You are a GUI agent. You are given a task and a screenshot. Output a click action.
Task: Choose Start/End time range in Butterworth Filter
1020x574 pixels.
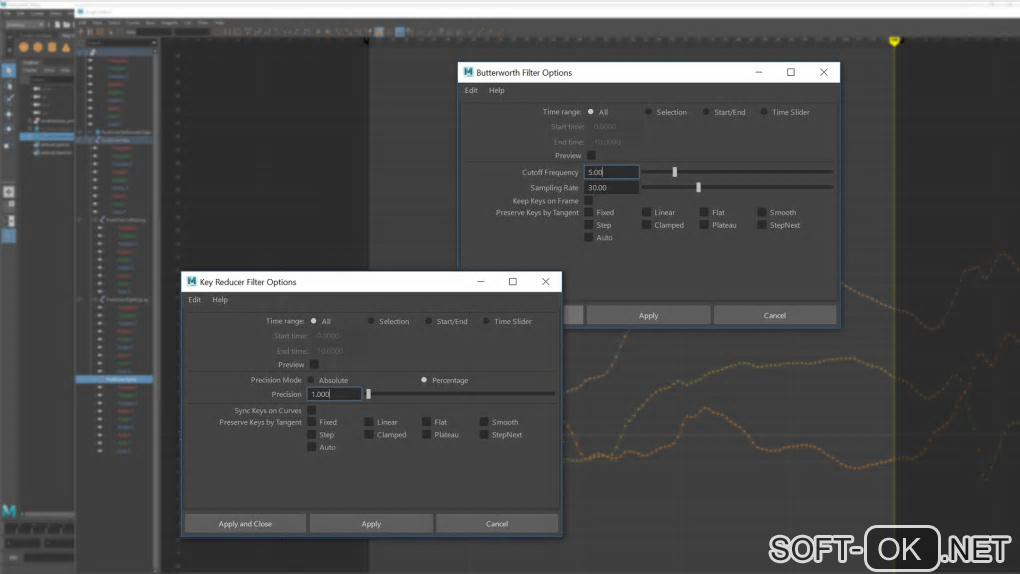coord(706,112)
